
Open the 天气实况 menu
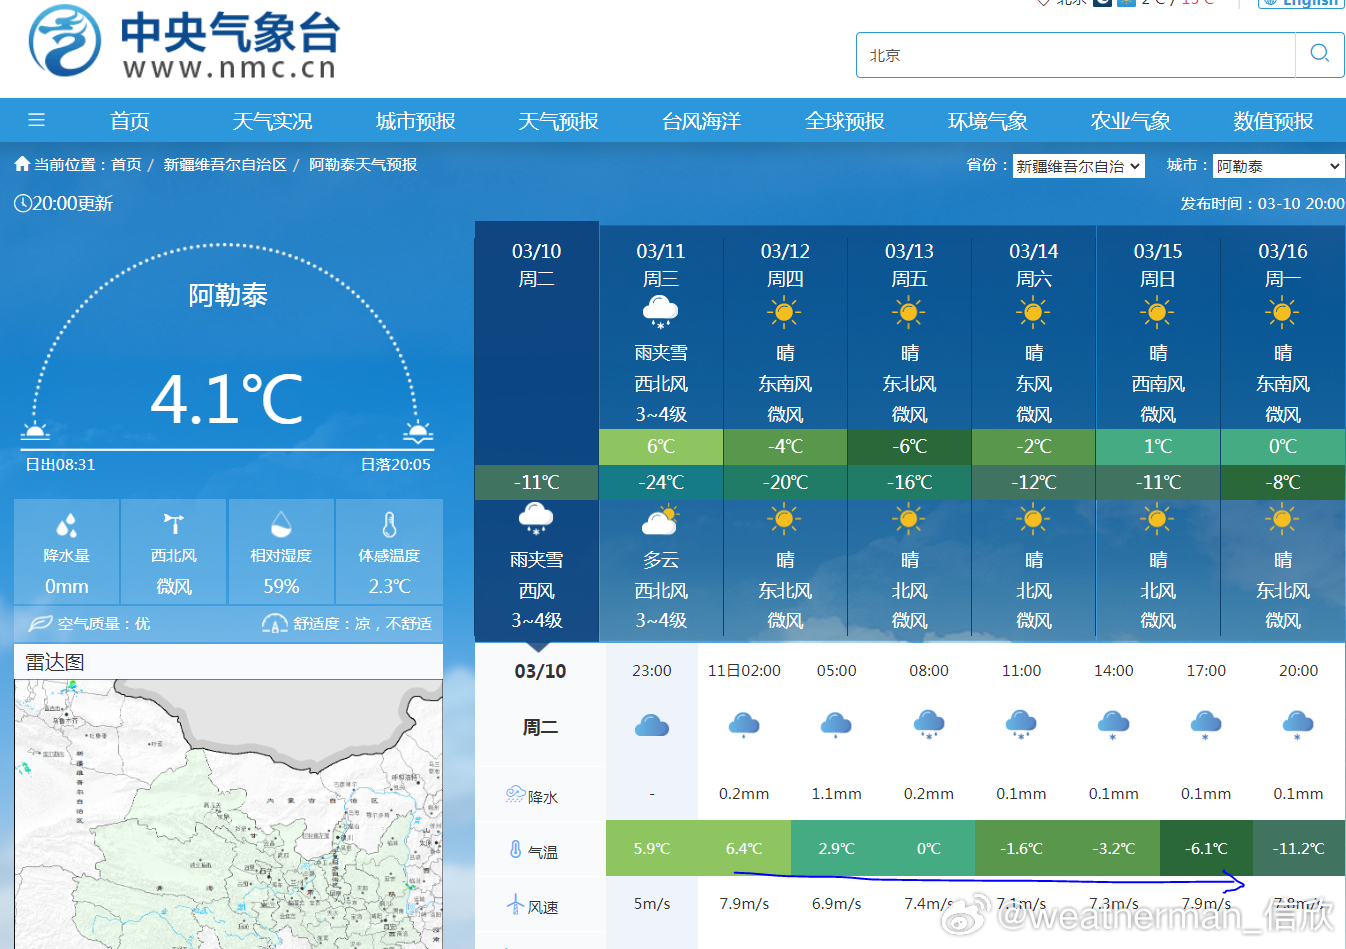(x=273, y=121)
